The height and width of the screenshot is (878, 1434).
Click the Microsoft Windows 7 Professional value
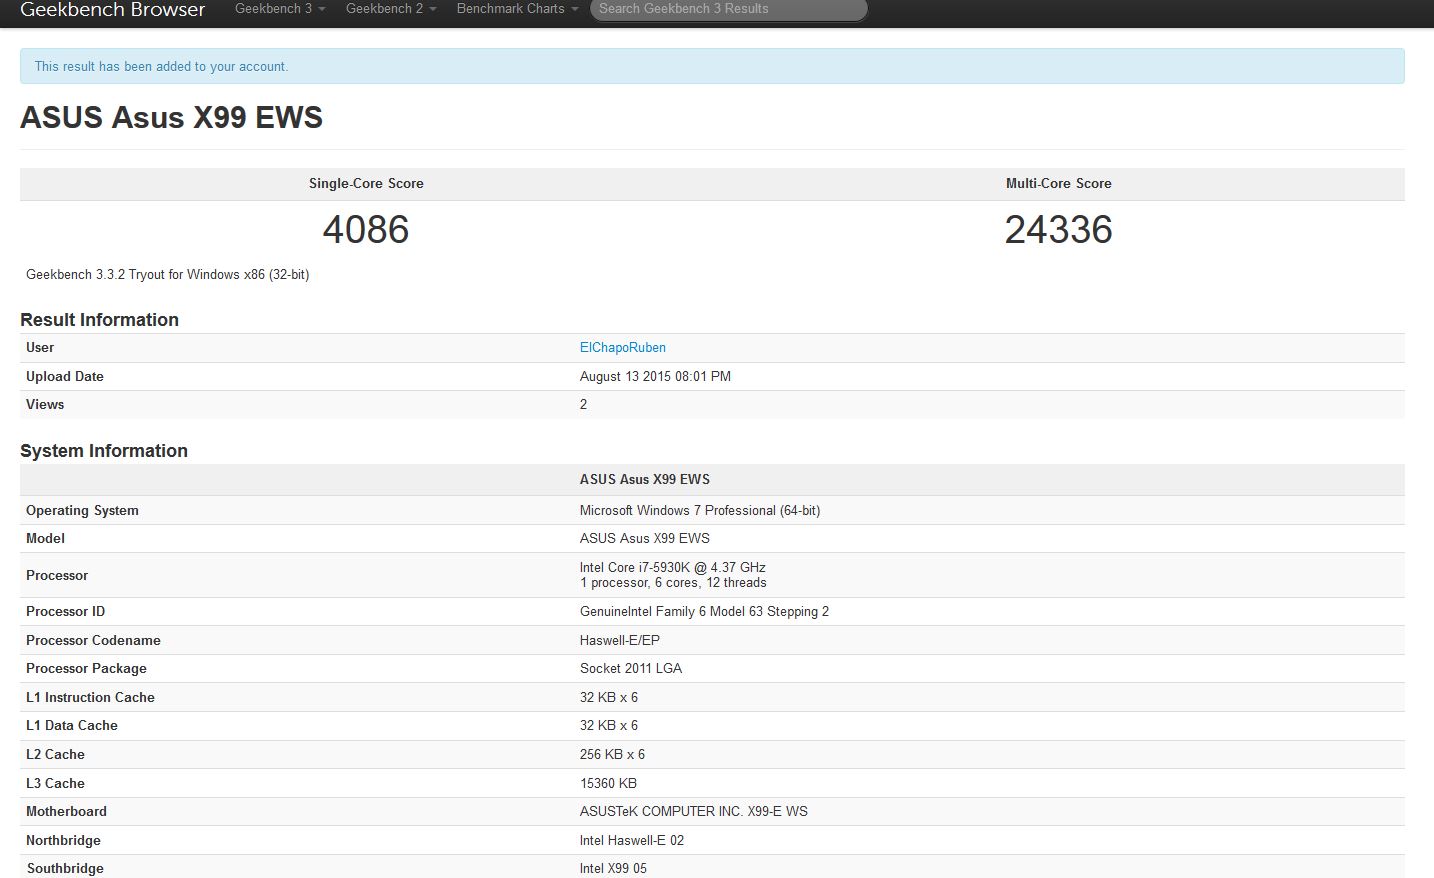coord(700,510)
